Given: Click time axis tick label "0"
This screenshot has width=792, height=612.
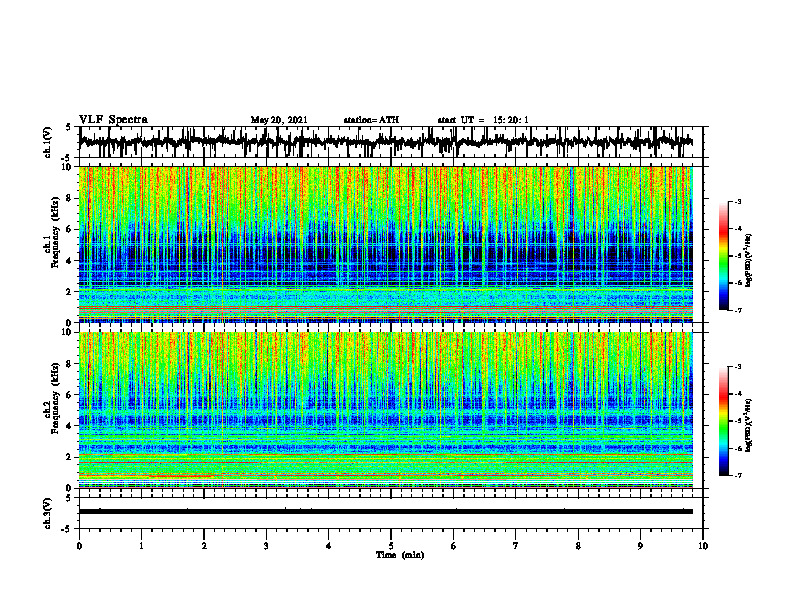Looking at the screenshot, I should click(x=79, y=546).
